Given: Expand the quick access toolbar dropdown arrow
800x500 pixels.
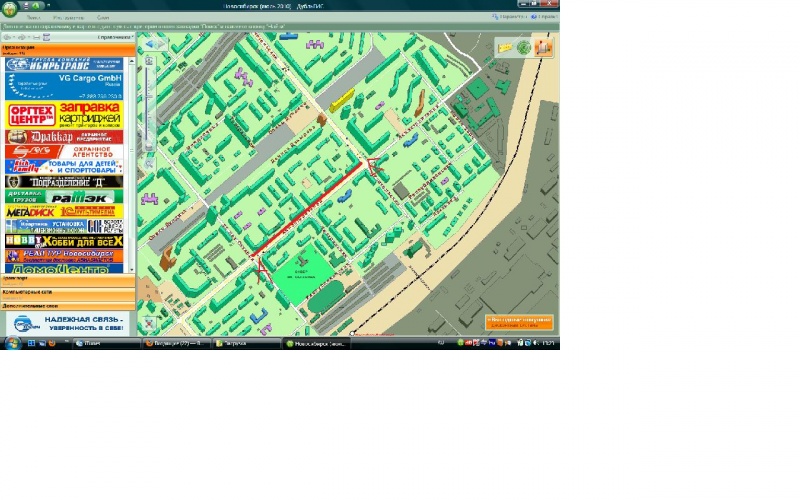Looking at the screenshot, I should pyautogui.click(x=48, y=6).
